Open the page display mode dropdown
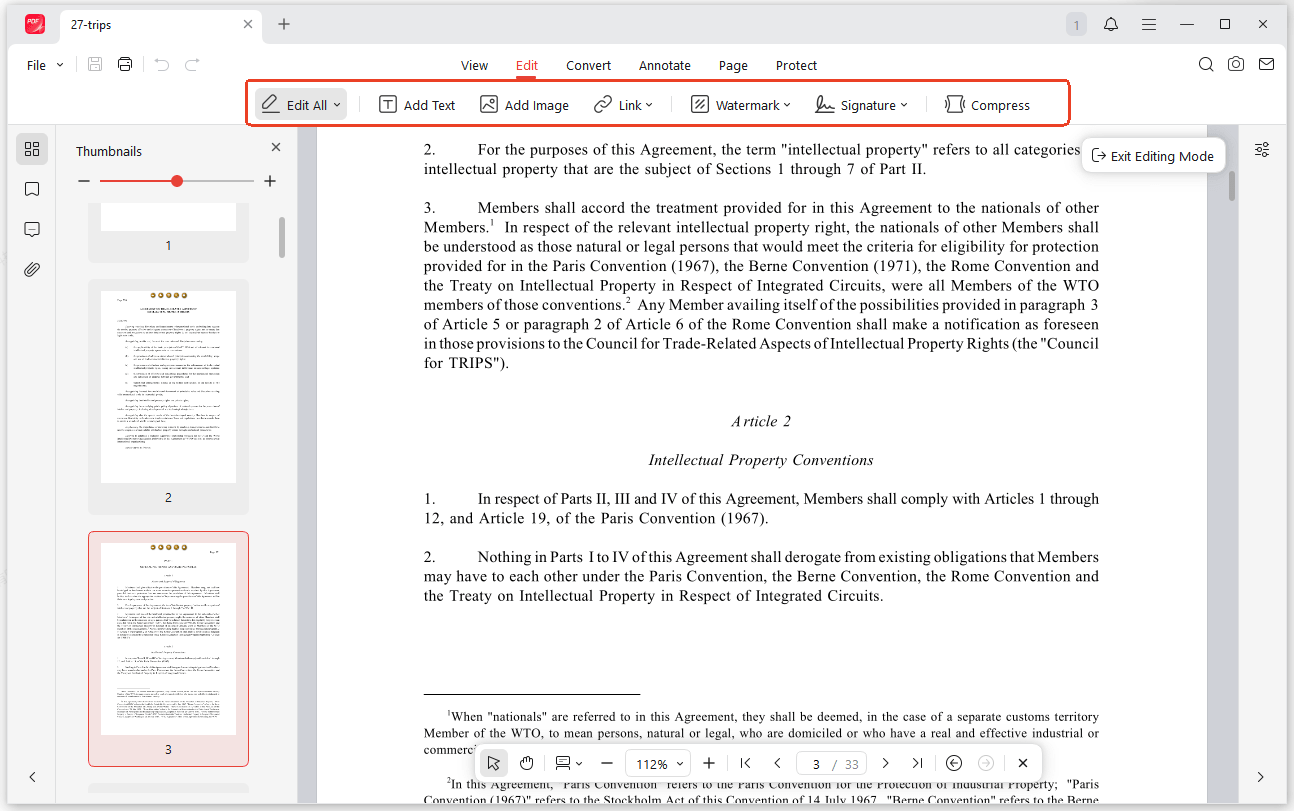This screenshot has height=811, width=1294. 569,763
